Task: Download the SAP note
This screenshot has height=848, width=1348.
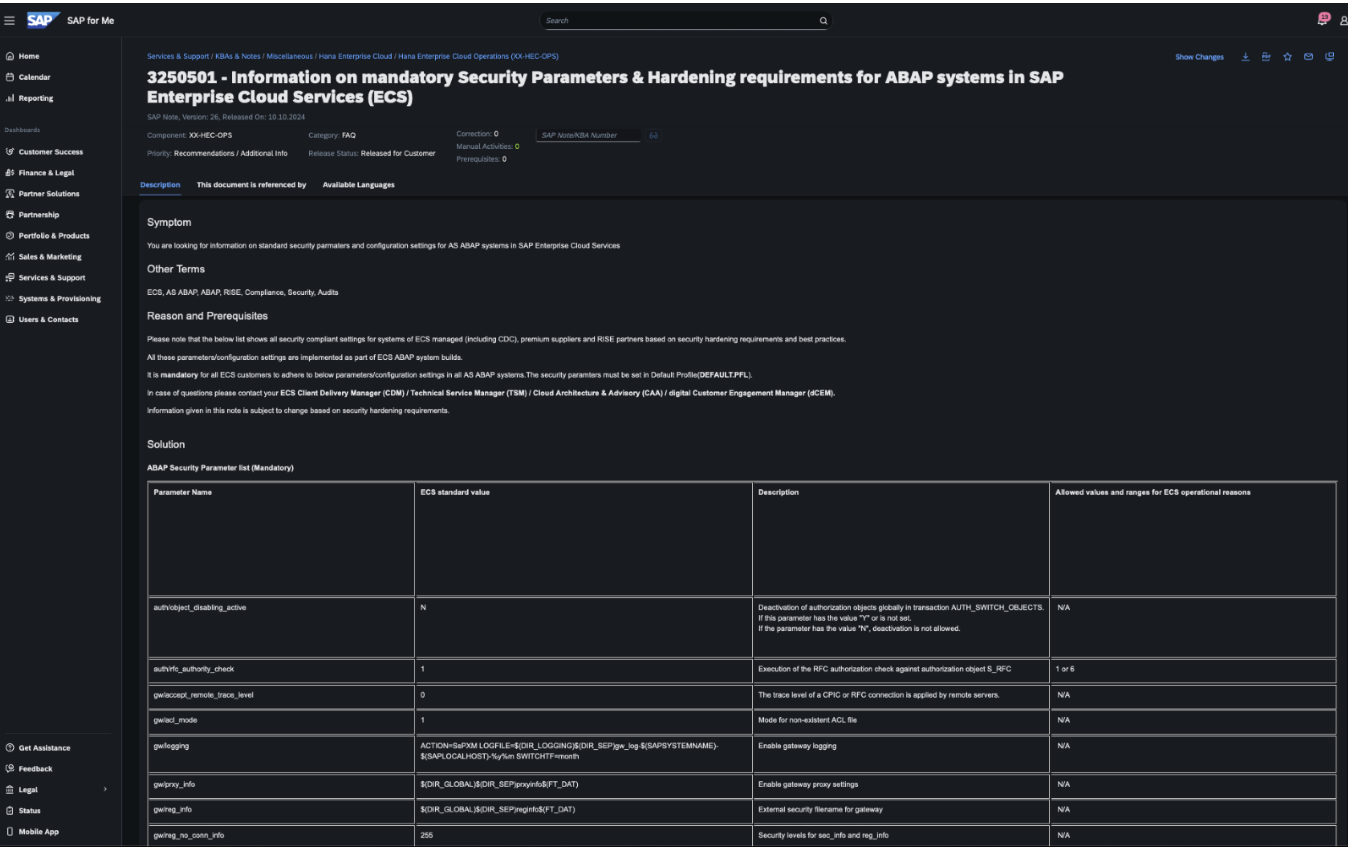Action: pos(1245,57)
